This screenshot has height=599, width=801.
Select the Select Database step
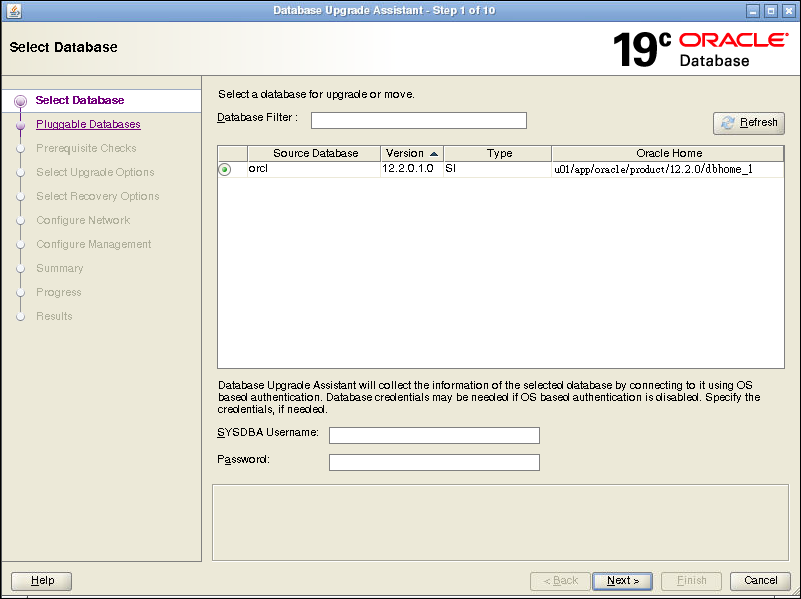click(x=80, y=101)
